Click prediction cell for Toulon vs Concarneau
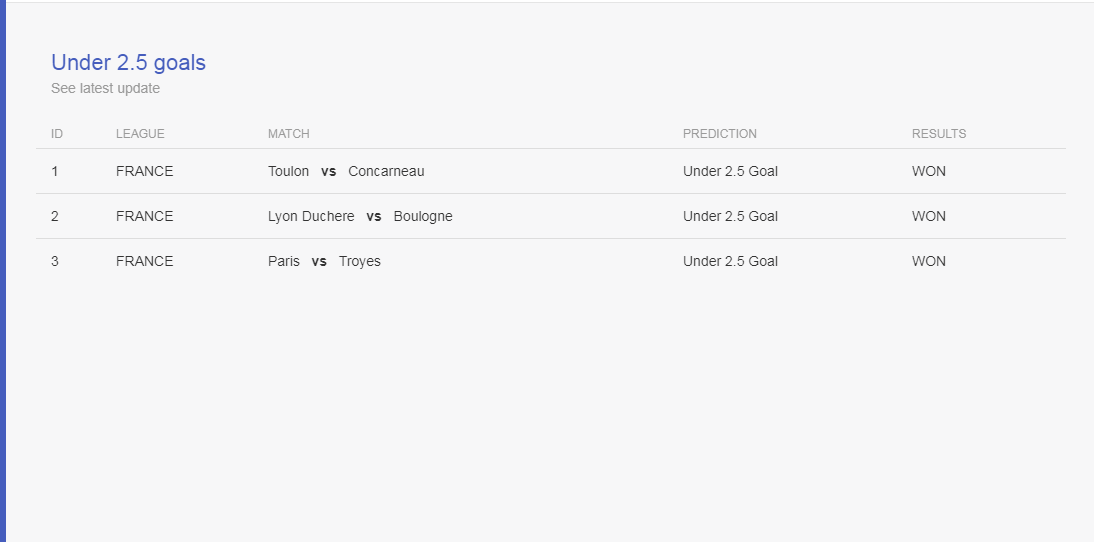Screen dimensions: 1094x542 click(730, 172)
